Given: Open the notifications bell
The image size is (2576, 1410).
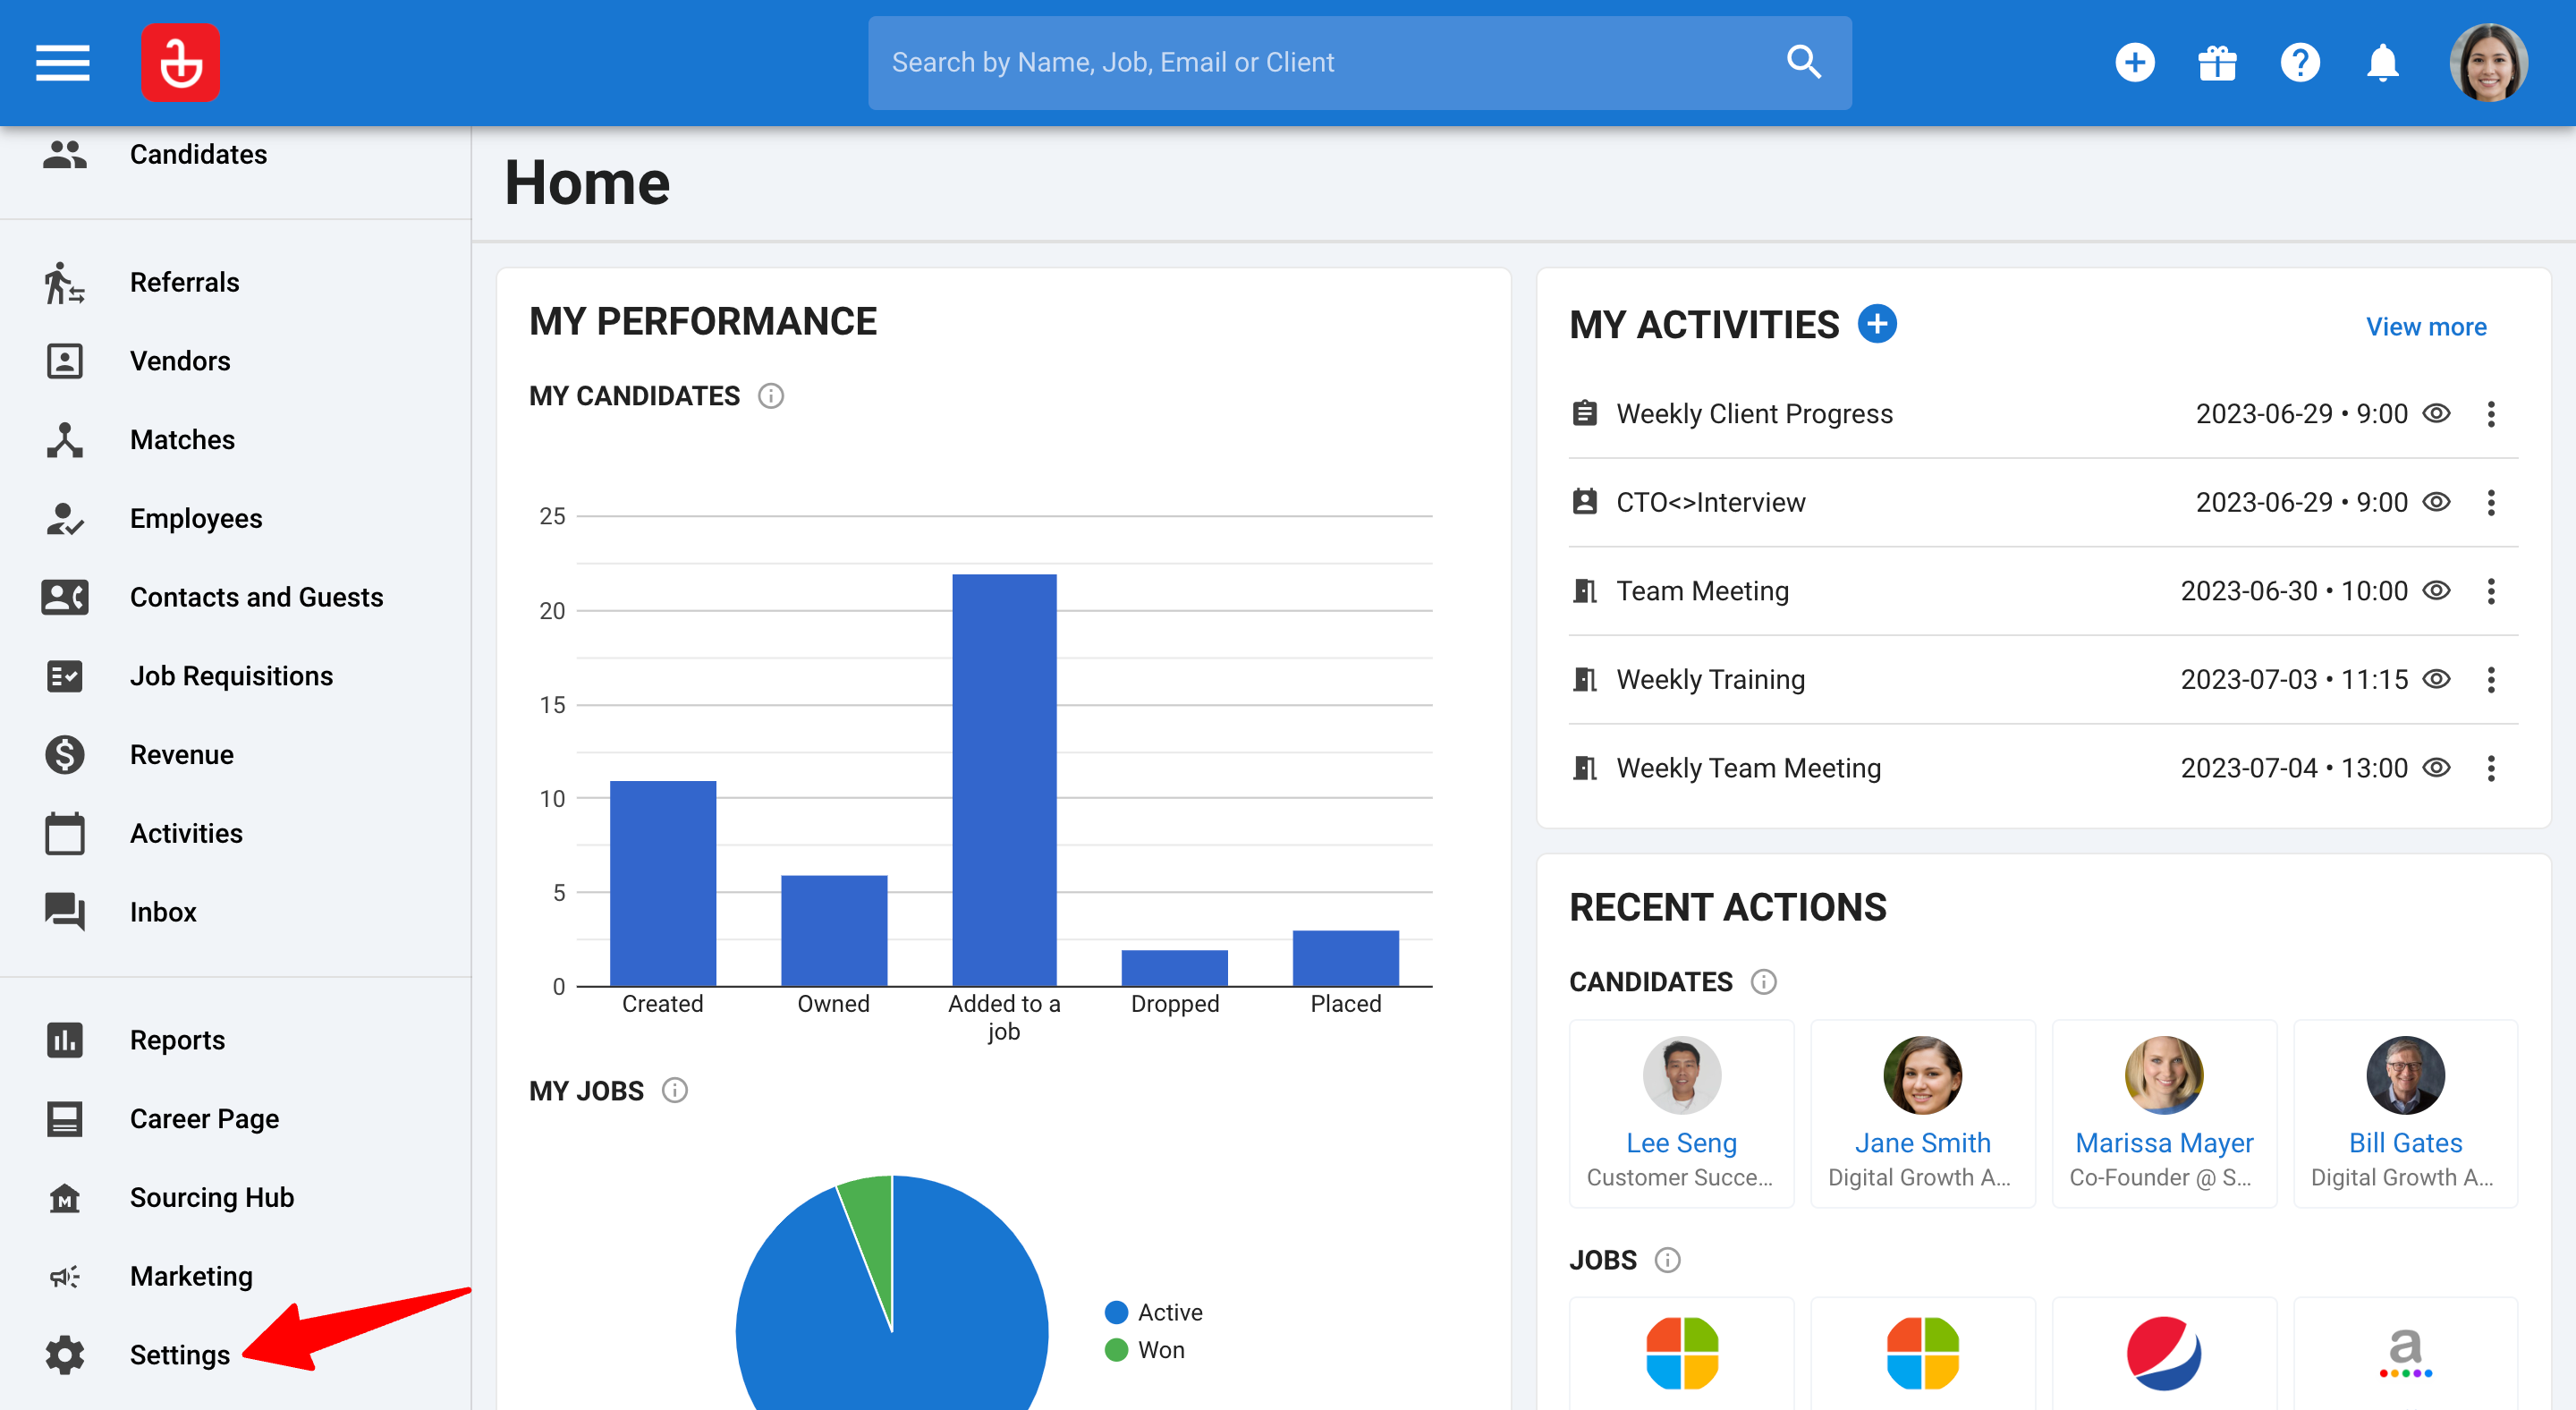Looking at the screenshot, I should [2383, 62].
